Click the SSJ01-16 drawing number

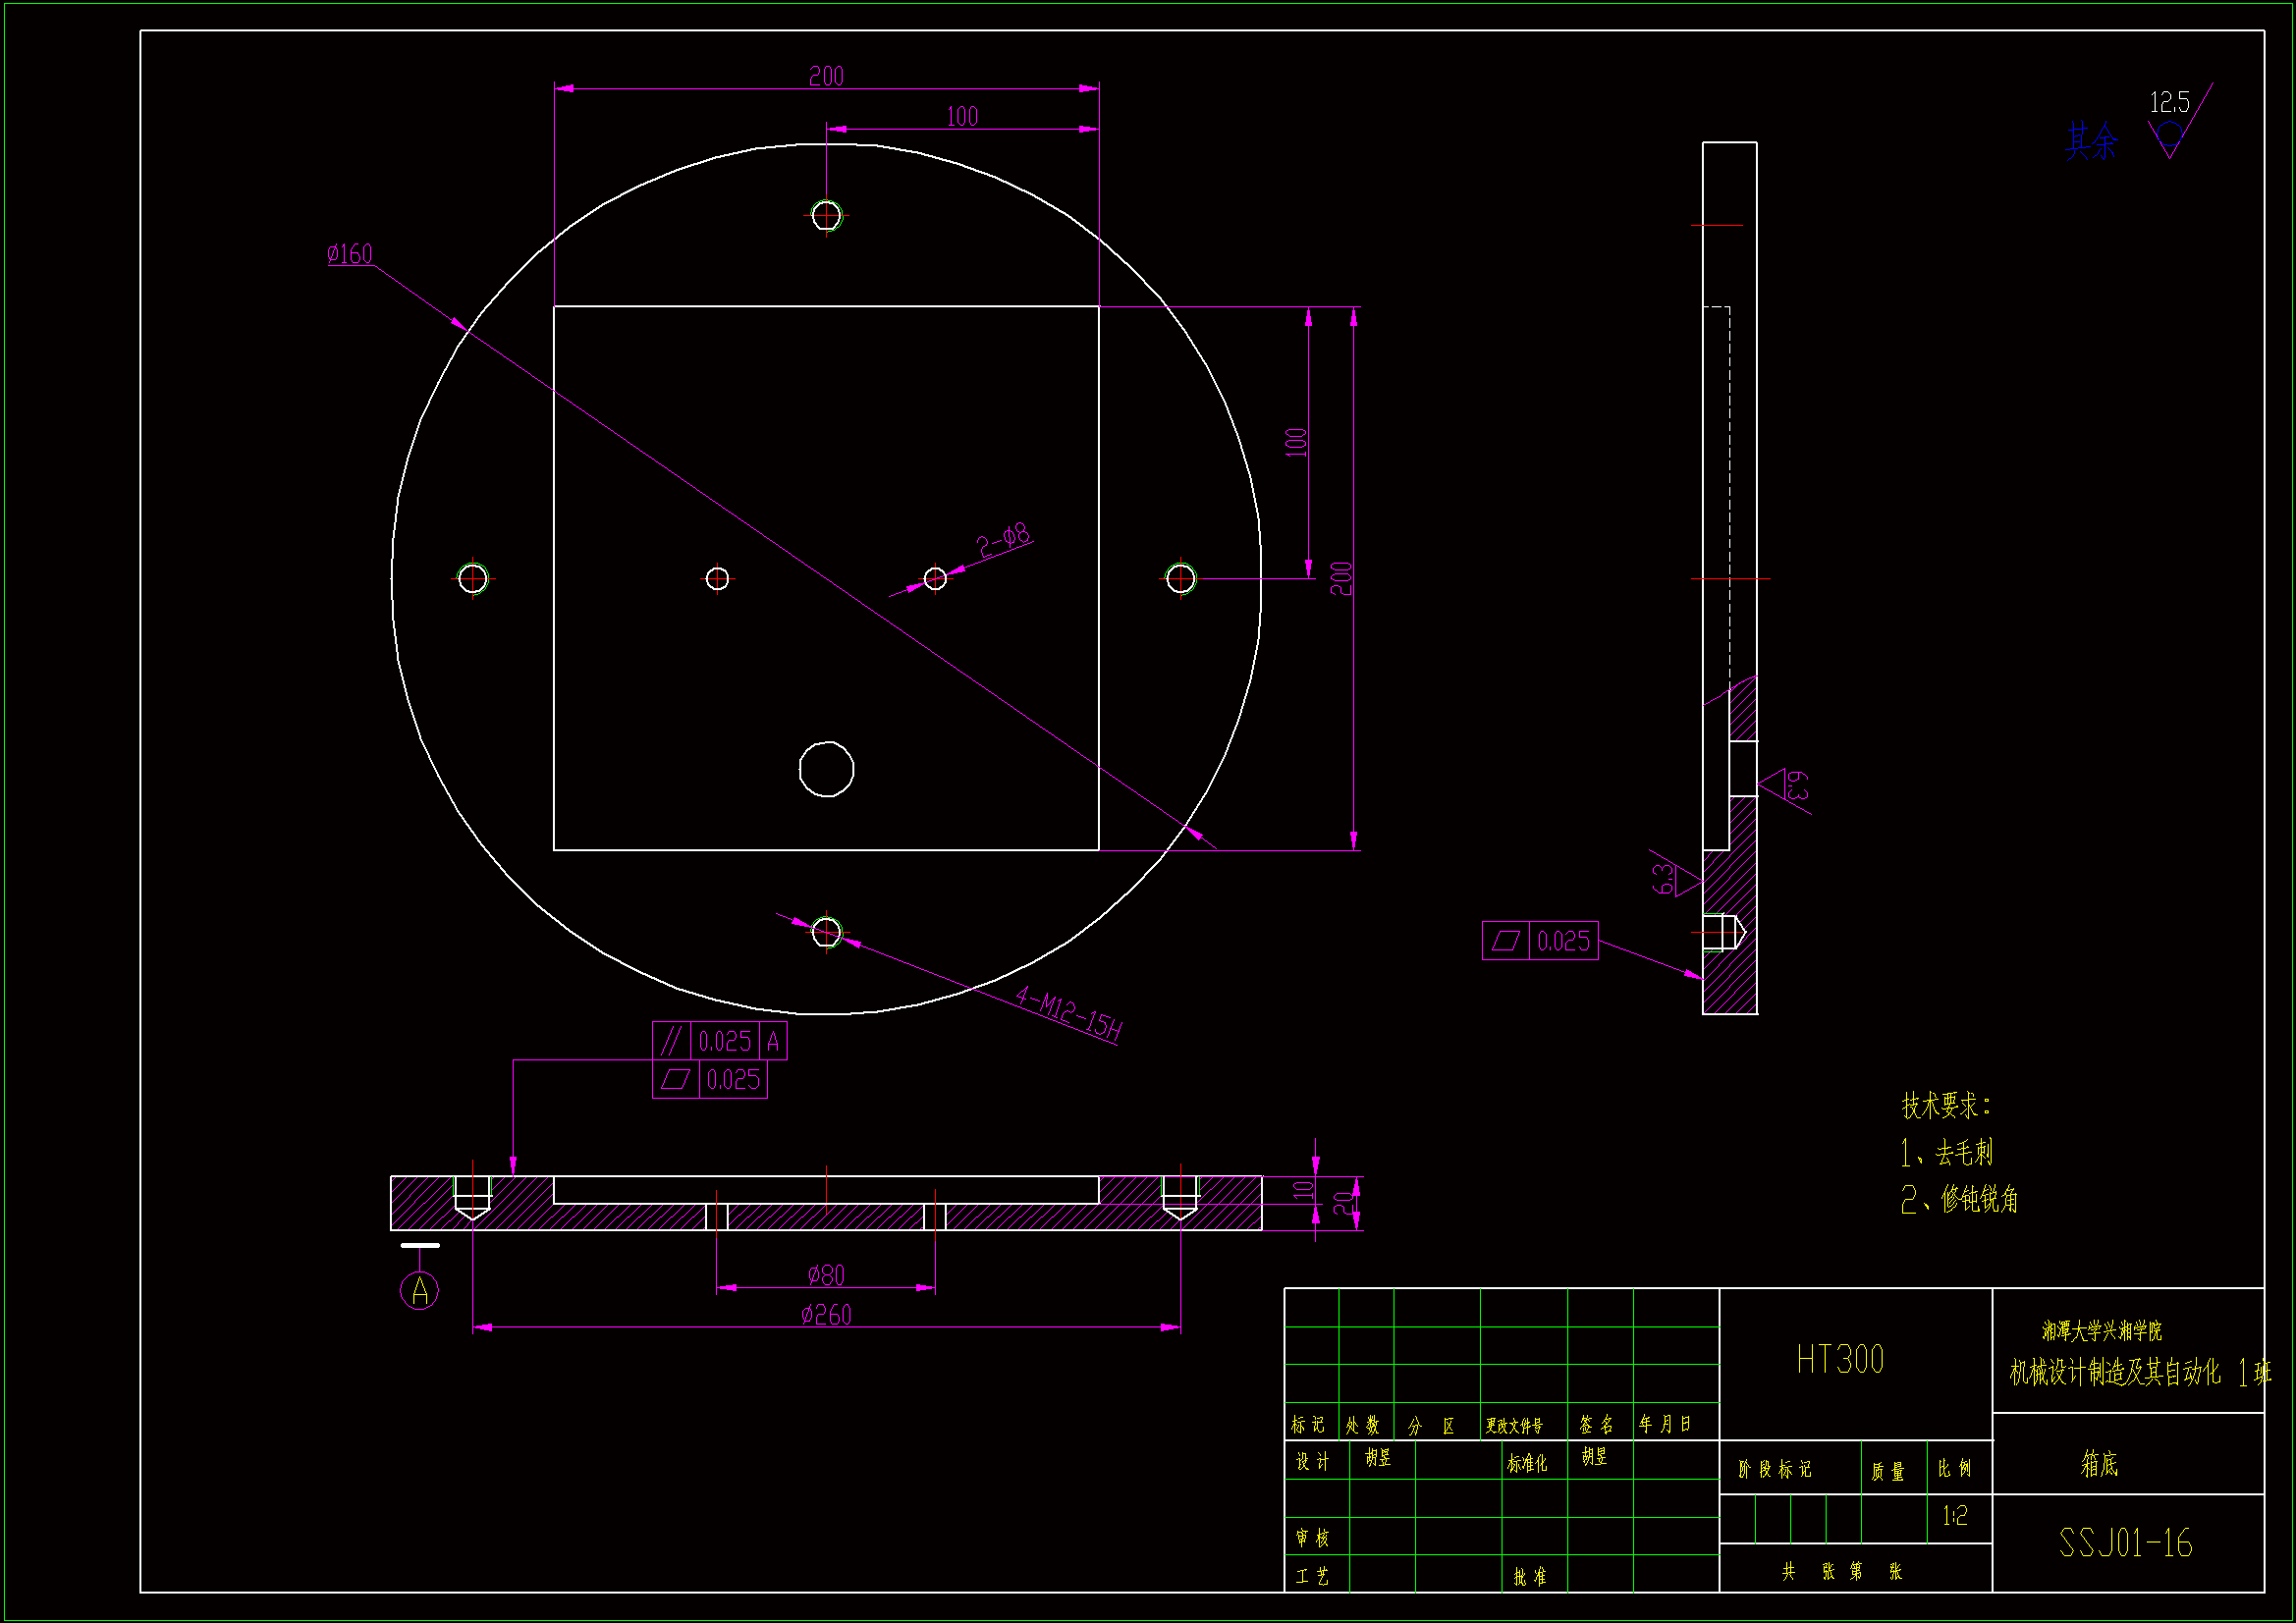pyautogui.click(x=2125, y=1543)
